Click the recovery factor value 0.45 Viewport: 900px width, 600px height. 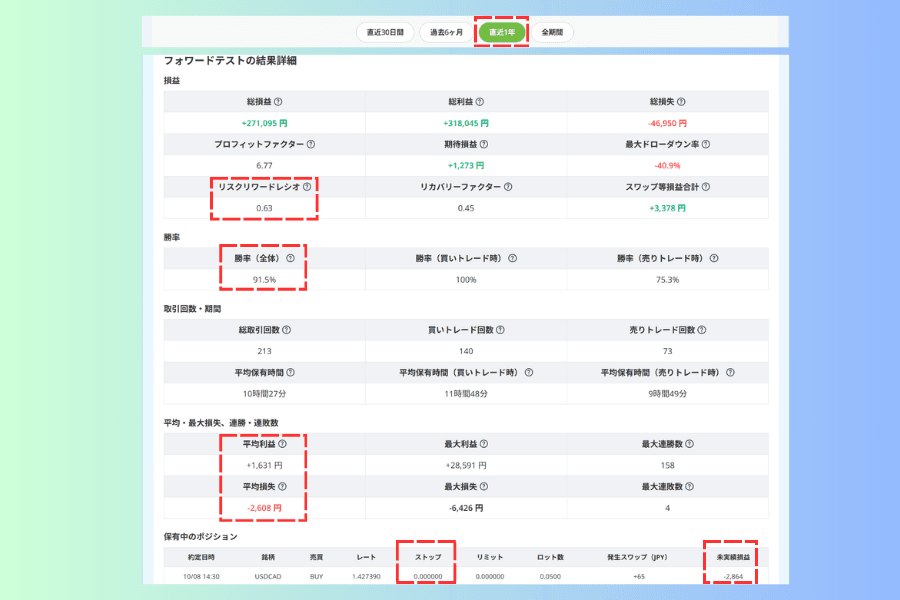click(466, 208)
